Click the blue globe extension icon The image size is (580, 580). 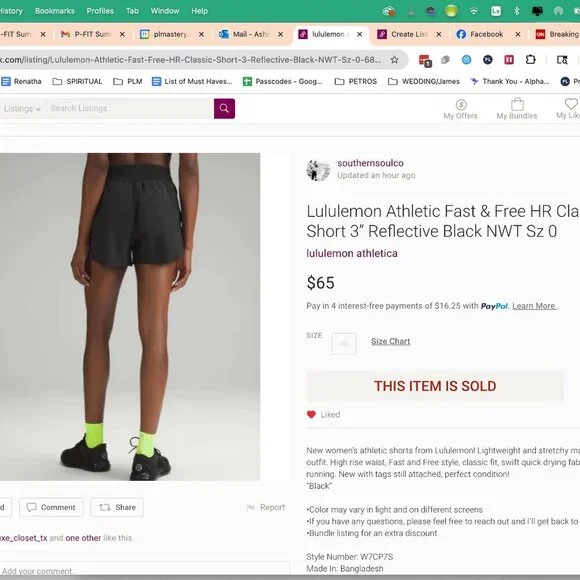pyautogui.click(x=466, y=60)
